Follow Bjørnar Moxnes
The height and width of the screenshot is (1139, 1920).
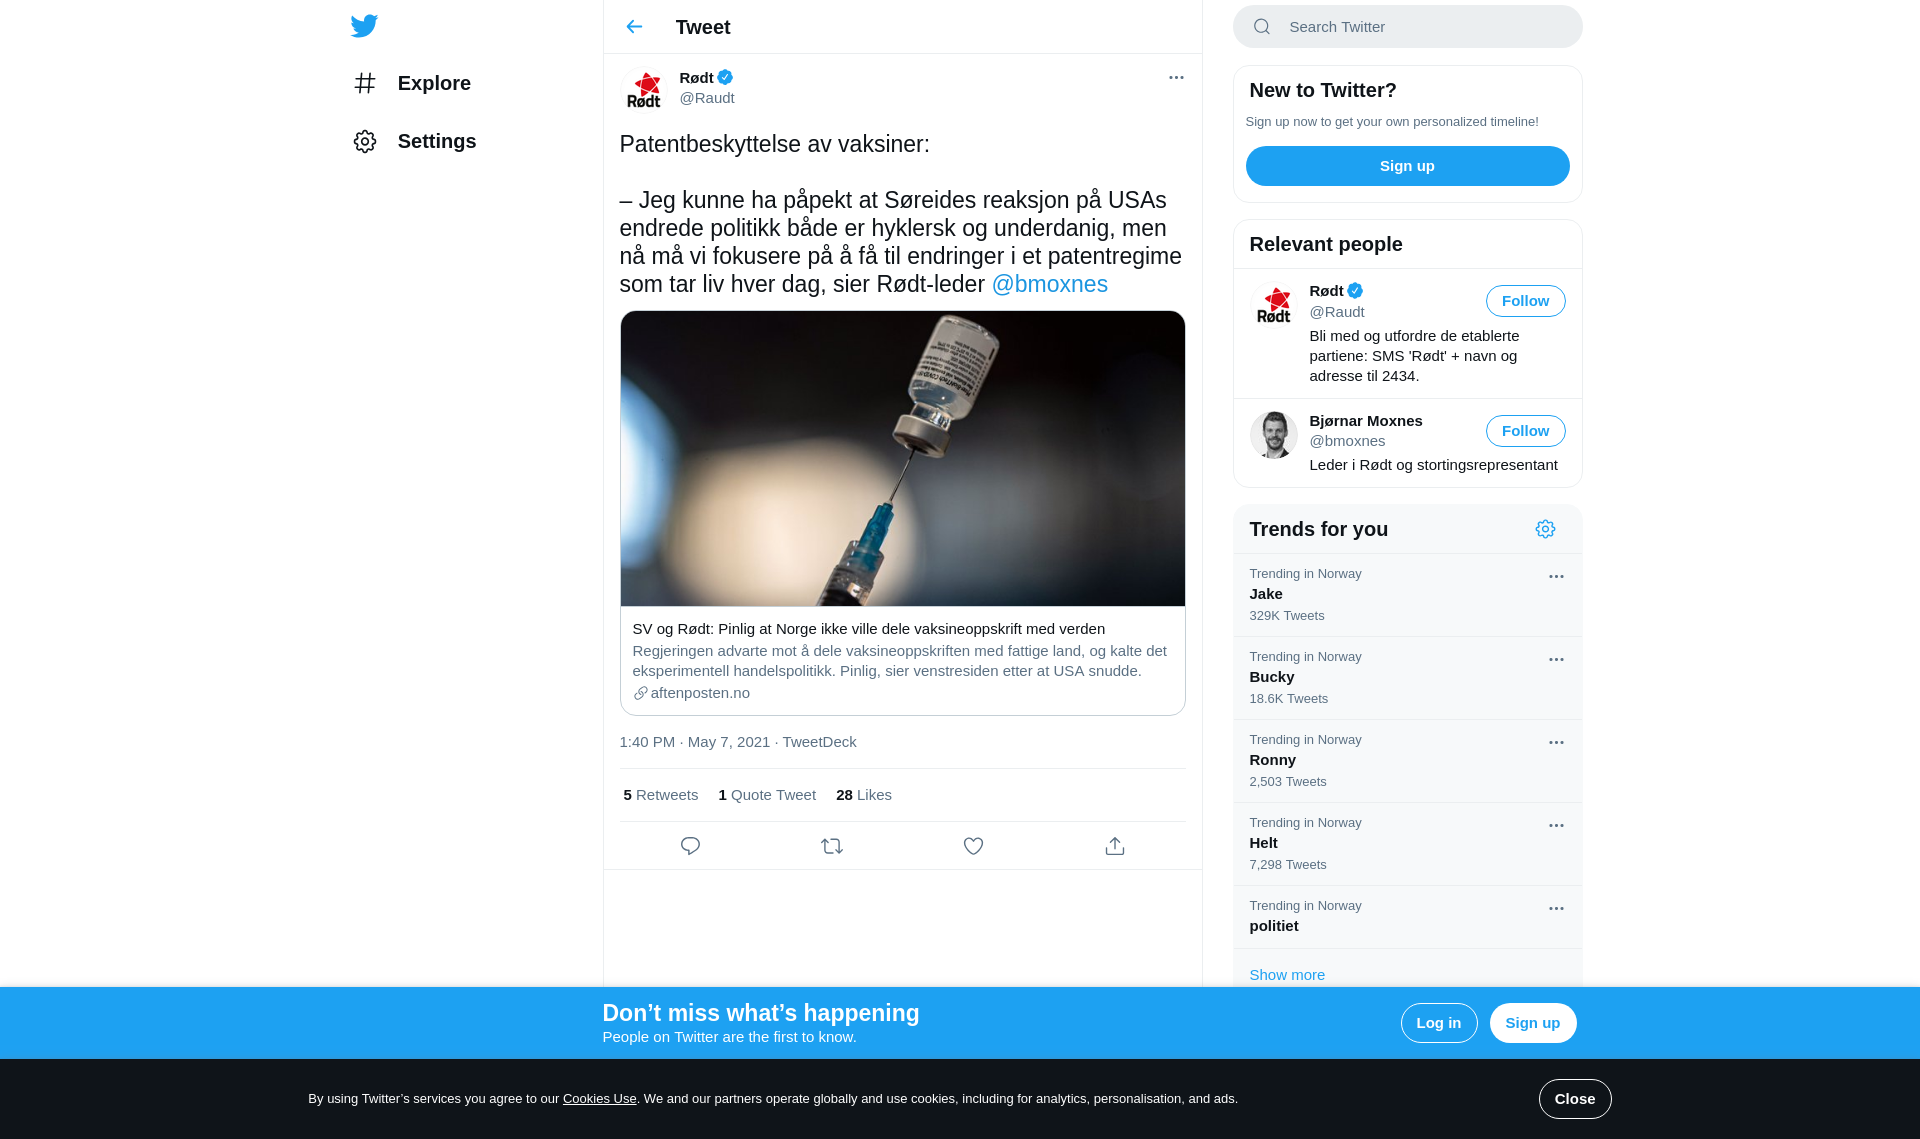point(1525,431)
